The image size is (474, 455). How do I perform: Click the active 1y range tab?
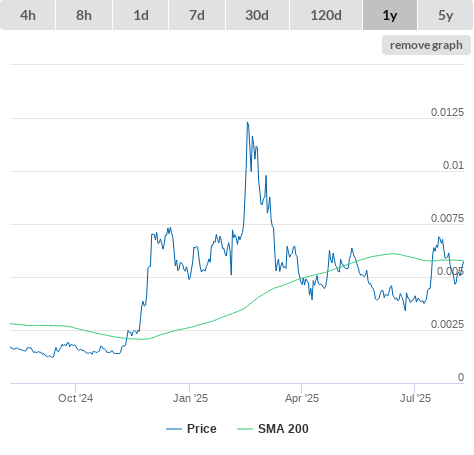click(390, 15)
